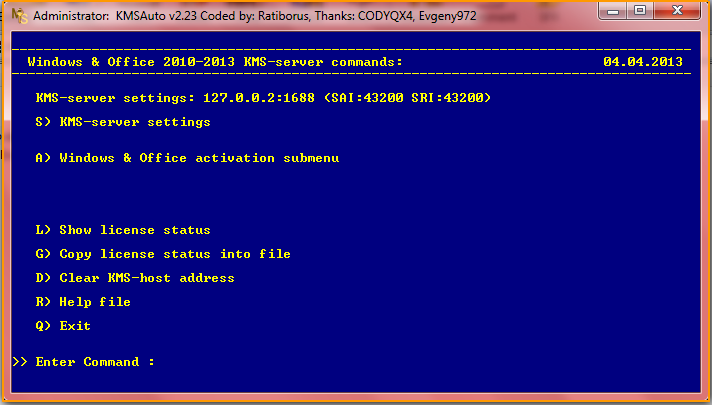Click the 'Windows & Office 2010-2013 KMS-server commands' header
The width and height of the screenshot is (712, 405).
(215, 62)
